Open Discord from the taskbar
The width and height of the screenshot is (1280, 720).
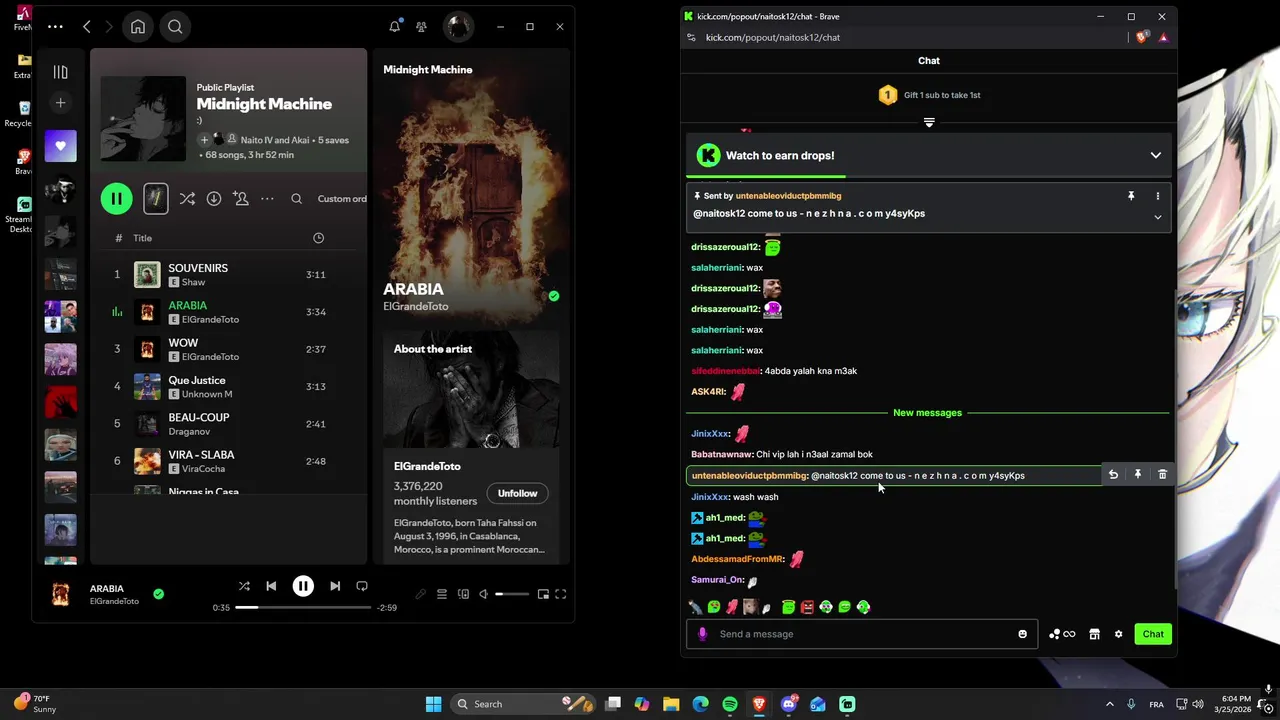pos(789,704)
